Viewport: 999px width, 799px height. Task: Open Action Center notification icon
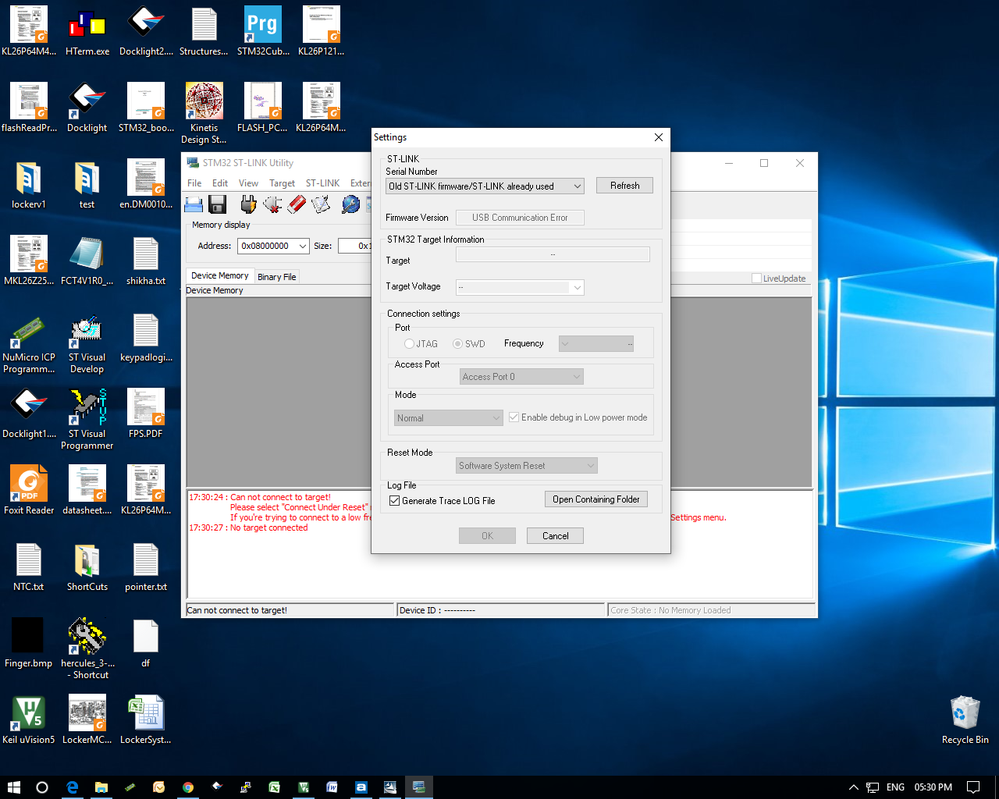click(x=973, y=787)
